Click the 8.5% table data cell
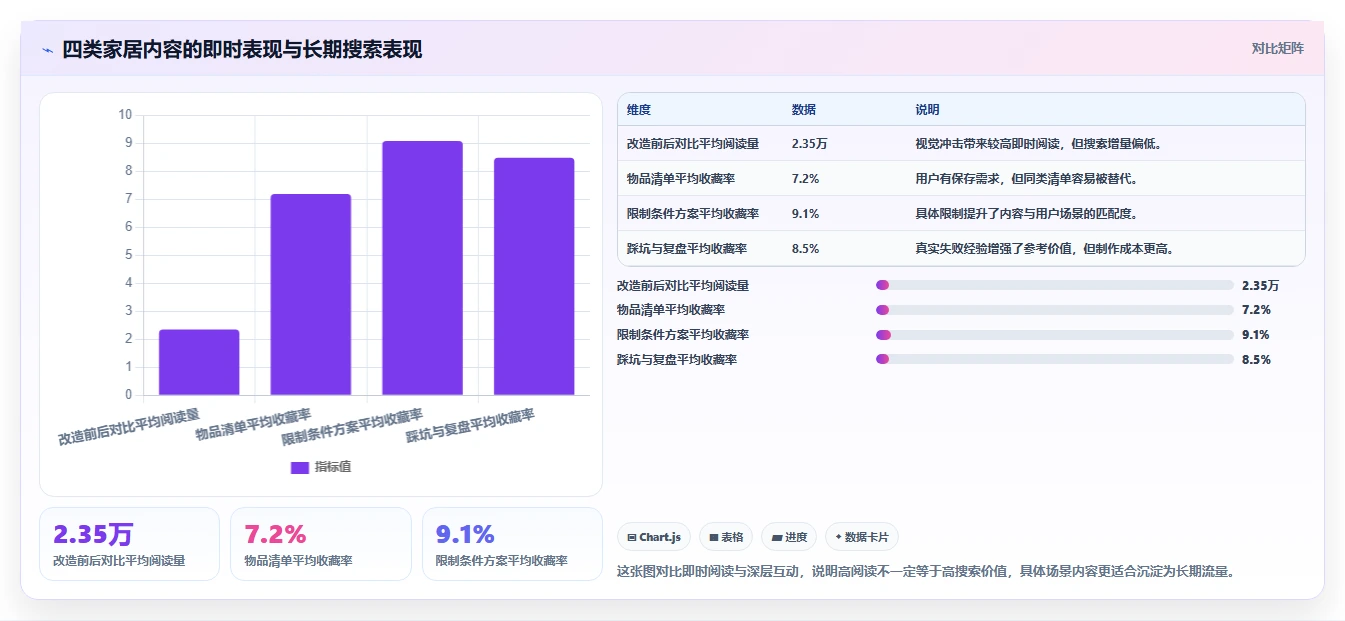The image size is (1345, 621). click(805, 249)
